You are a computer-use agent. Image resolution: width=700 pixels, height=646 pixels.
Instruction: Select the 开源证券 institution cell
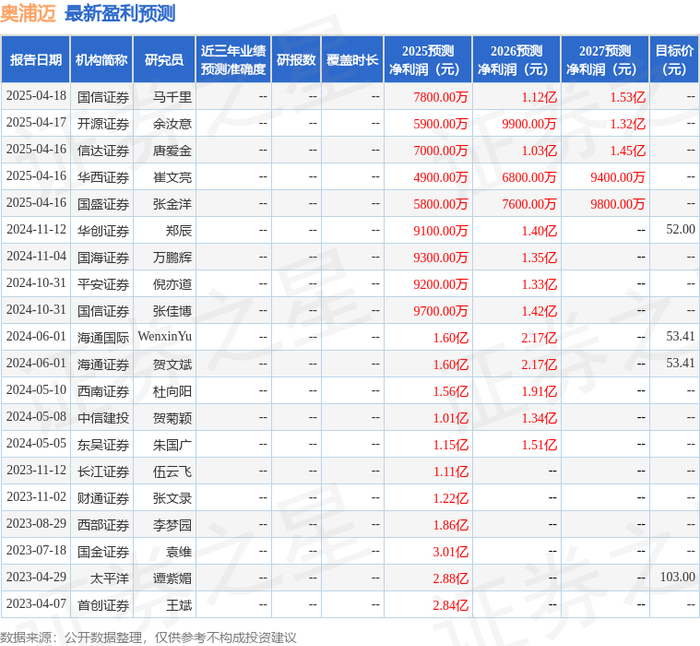(103, 124)
